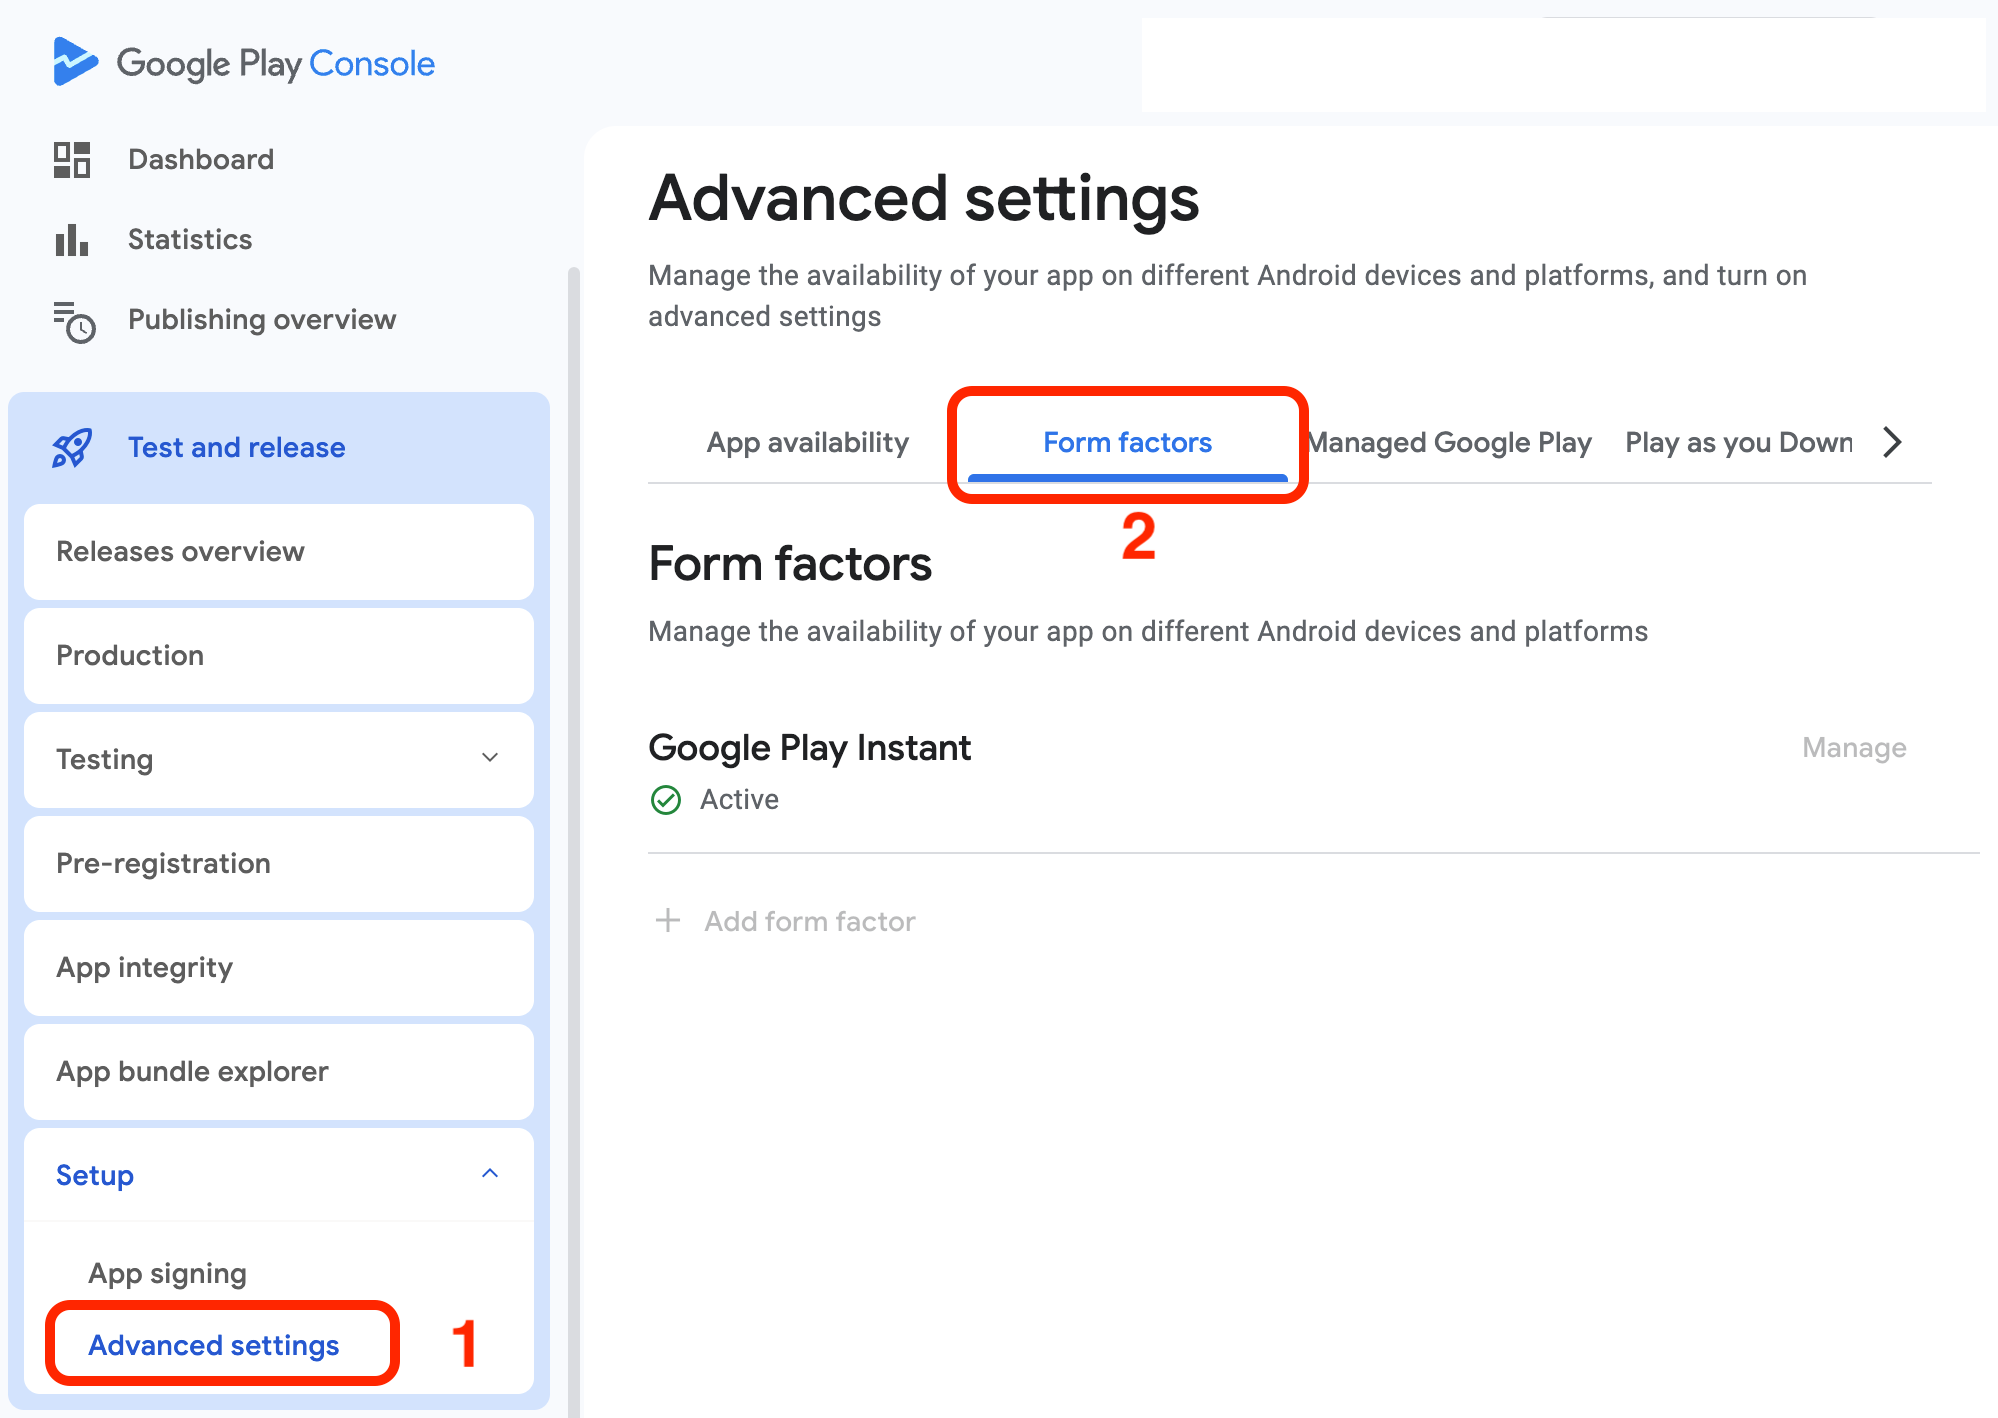Click the Active status text

coord(739,800)
